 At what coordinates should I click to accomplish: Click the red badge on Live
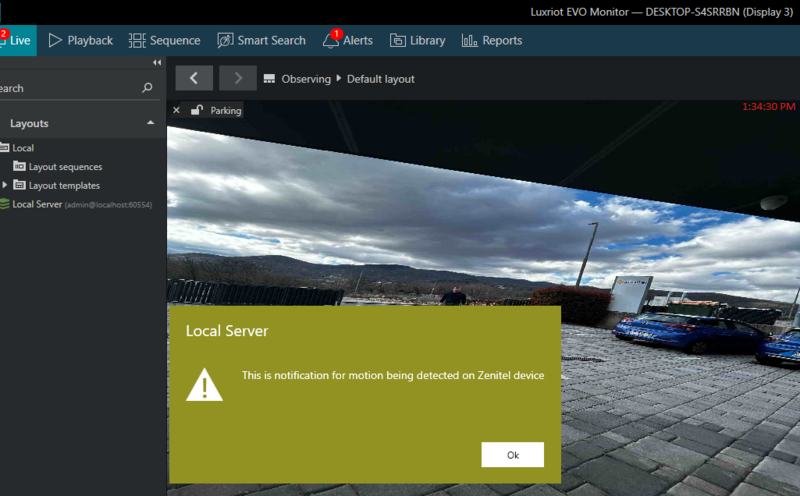[x=4, y=34]
